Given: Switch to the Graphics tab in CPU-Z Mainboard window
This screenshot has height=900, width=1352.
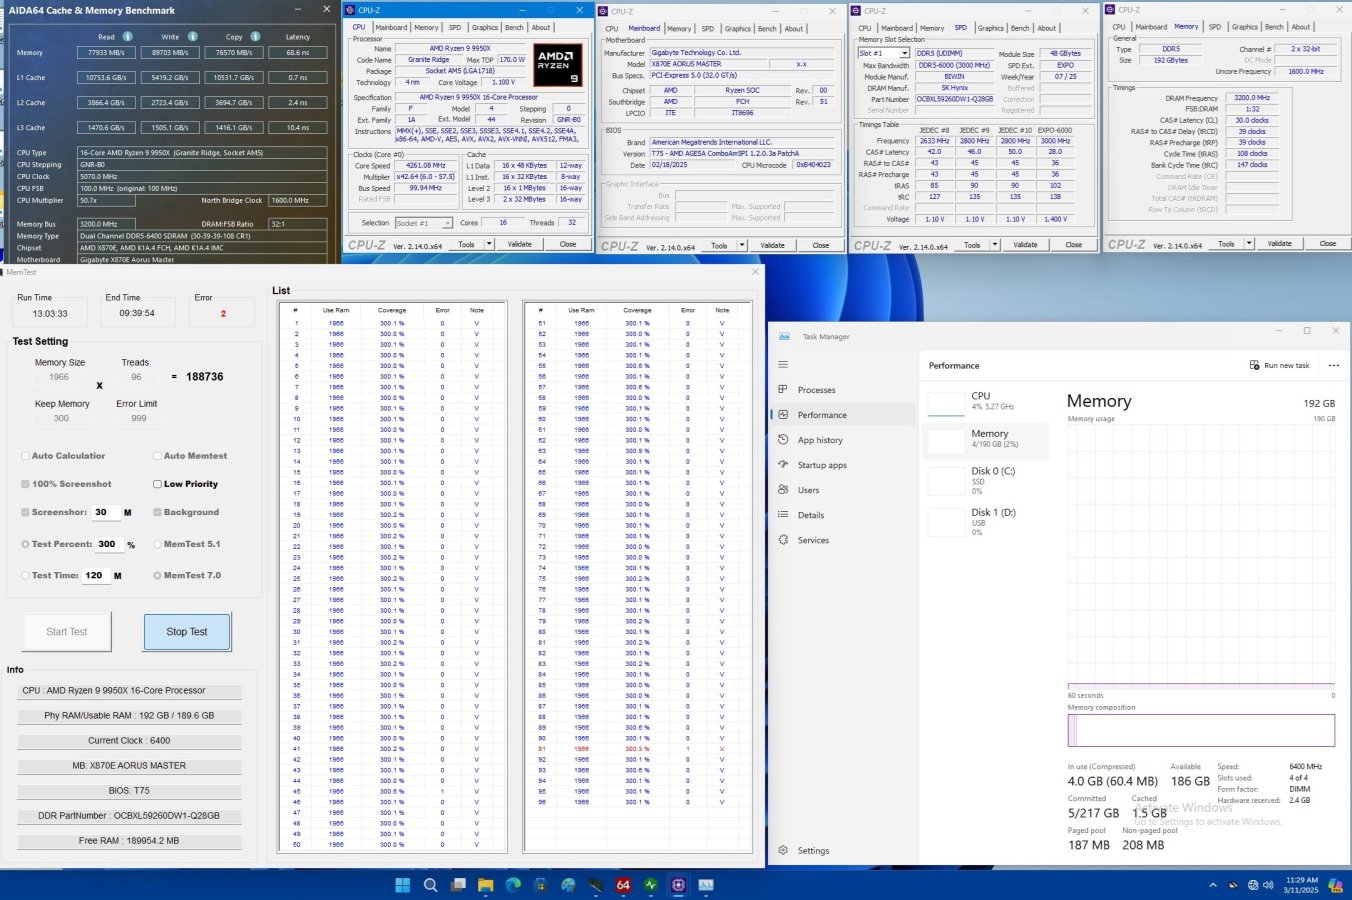Looking at the screenshot, I should coord(738,29).
